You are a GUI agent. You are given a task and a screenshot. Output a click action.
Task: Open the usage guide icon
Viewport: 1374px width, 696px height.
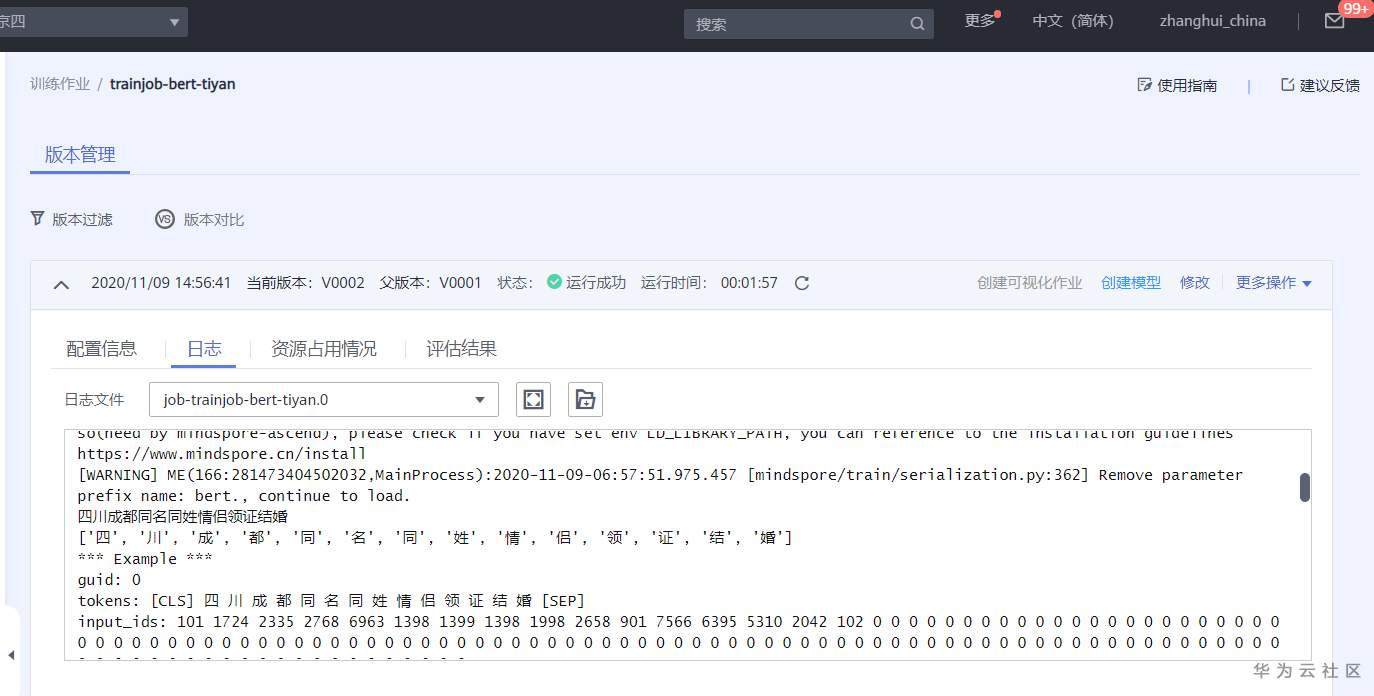(1145, 85)
